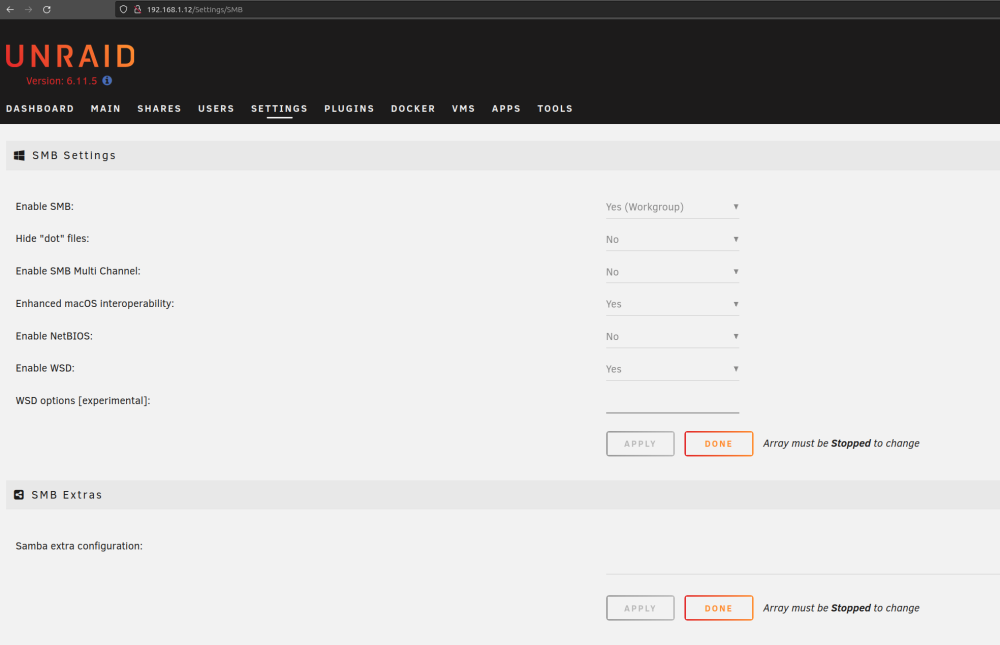Click the "Enable SMB Multi Channel:" label
The height and width of the screenshot is (645, 1000).
(78, 271)
